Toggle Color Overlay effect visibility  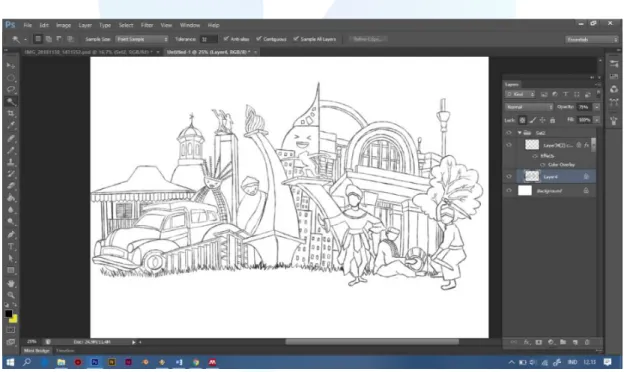coord(542,165)
